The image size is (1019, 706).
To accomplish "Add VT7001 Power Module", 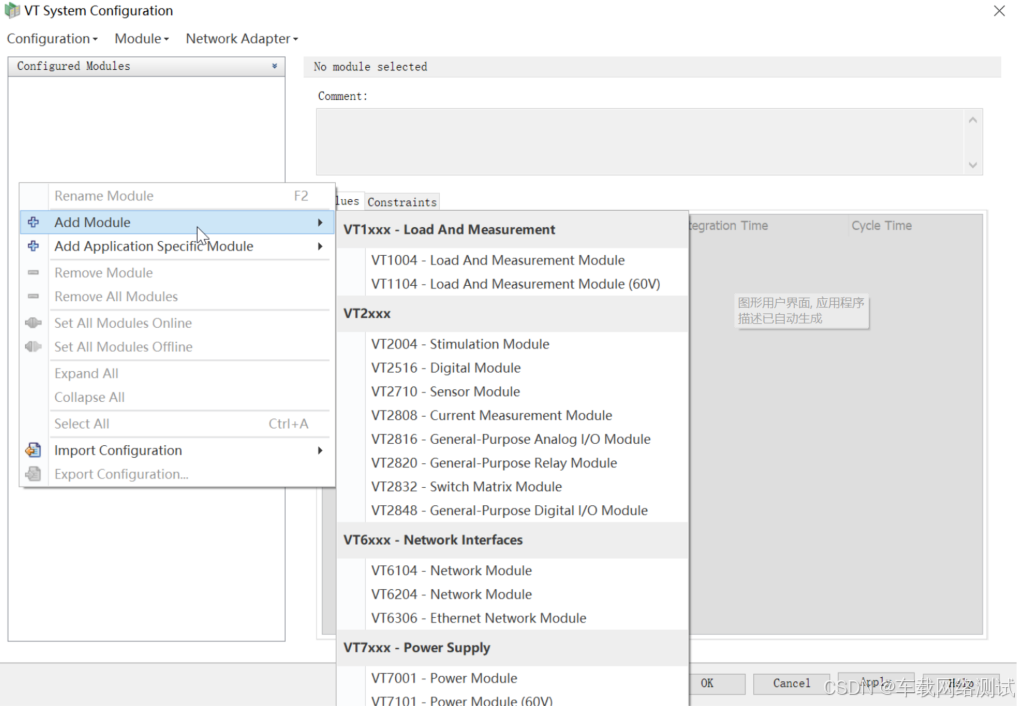I will click(x=512, y=678).
